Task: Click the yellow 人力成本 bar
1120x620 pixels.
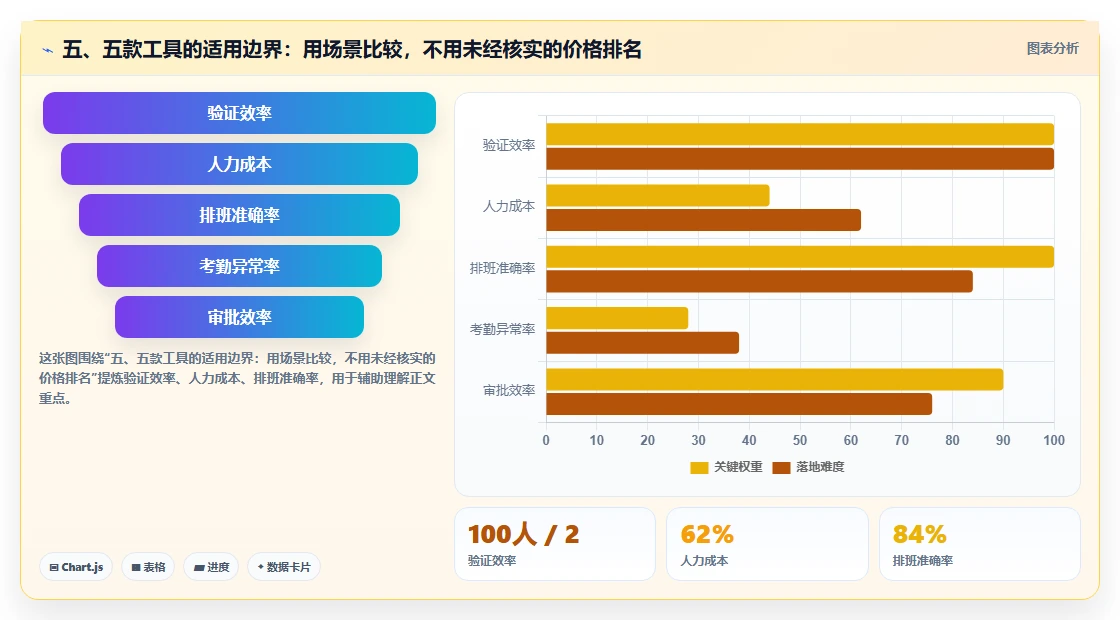Action: [658, 196]
